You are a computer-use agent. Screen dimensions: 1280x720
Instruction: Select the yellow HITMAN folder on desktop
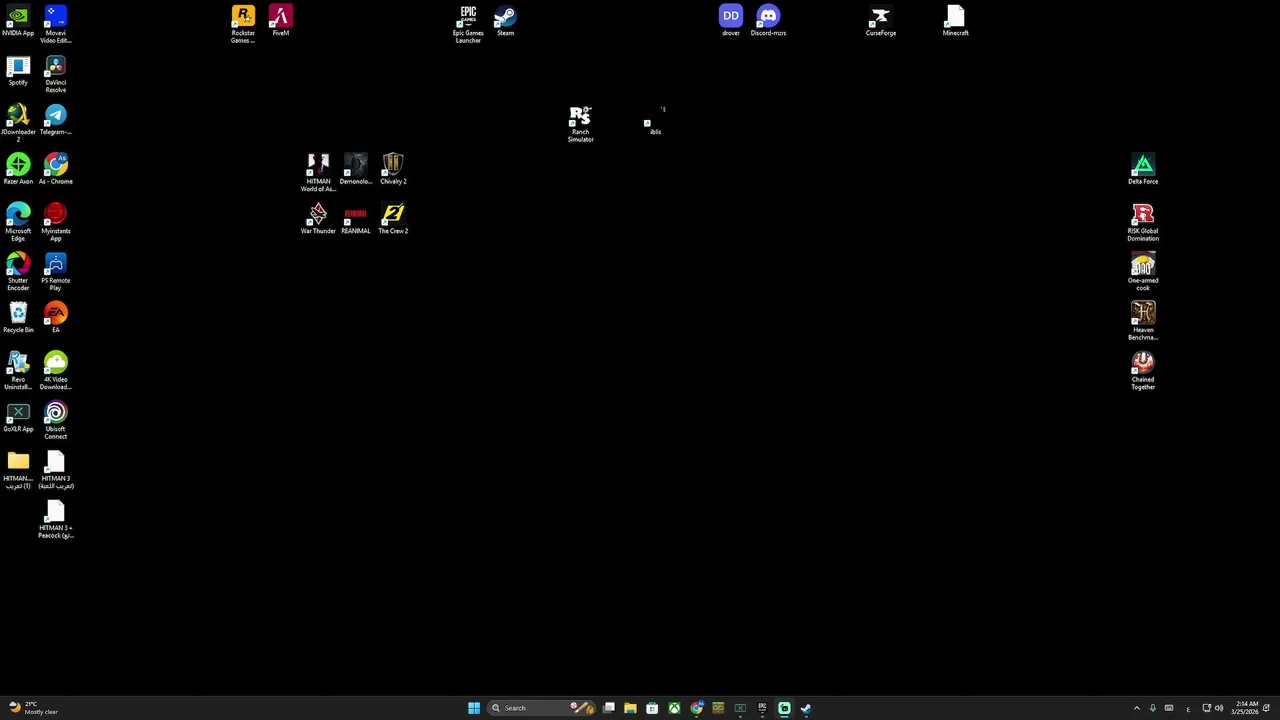[x=18, y=470]
